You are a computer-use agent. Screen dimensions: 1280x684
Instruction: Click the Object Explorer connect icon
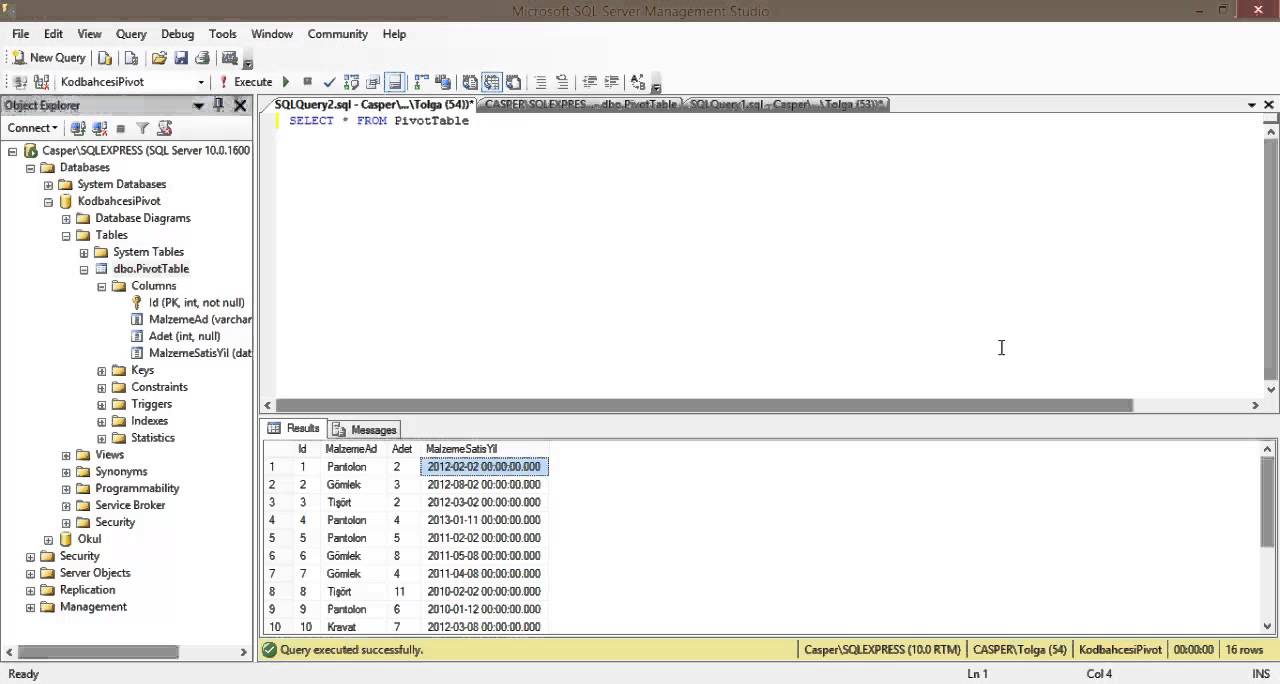point(77,128)
